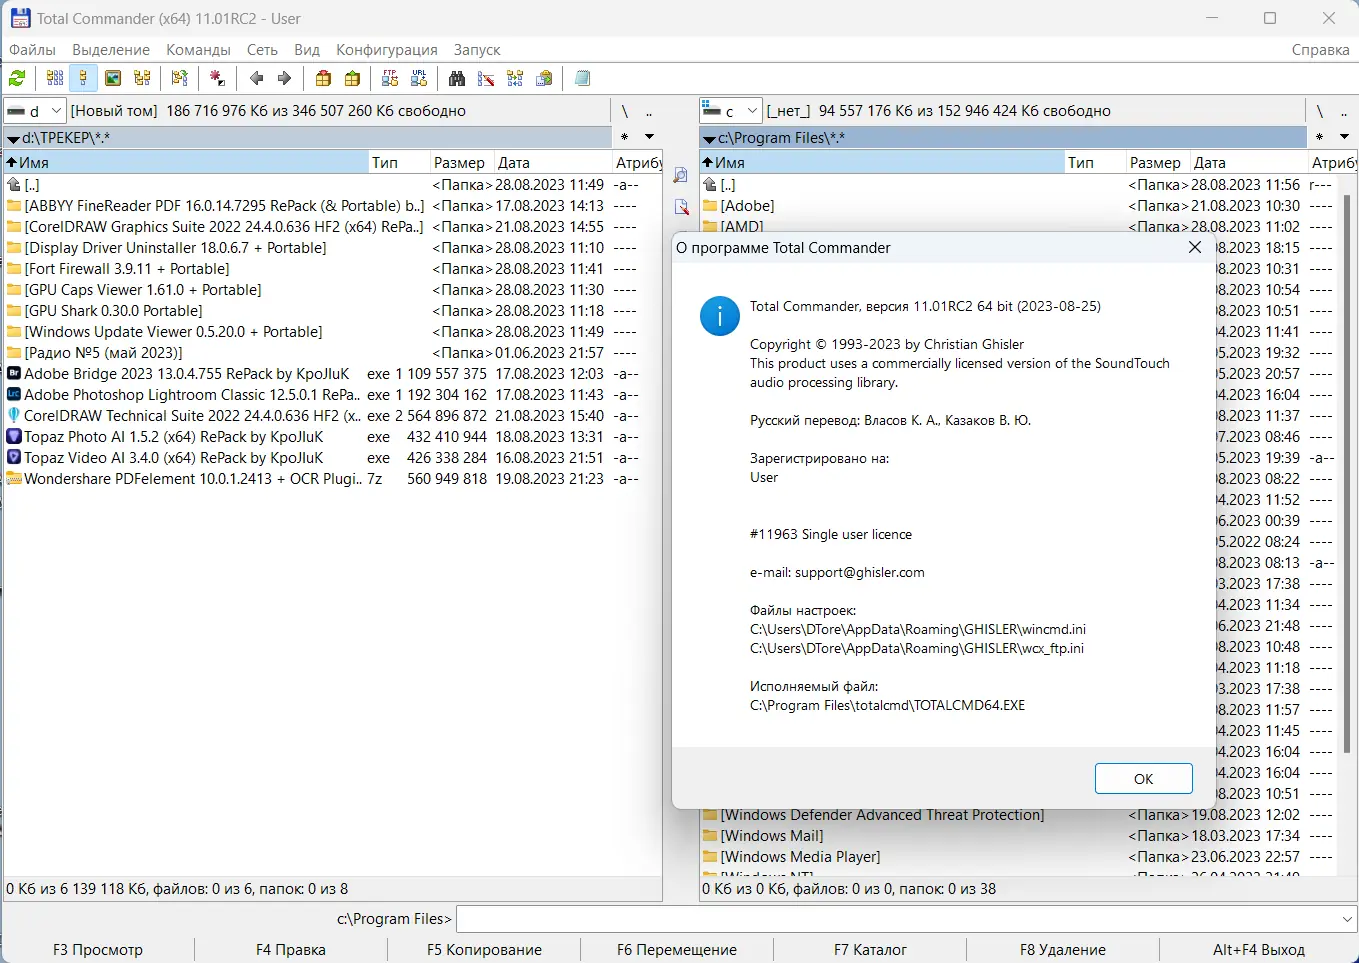Click the pack files archive icon
Image resolution: width=1359 pixels, height=963 pixels.
click(x=323, y=78)
